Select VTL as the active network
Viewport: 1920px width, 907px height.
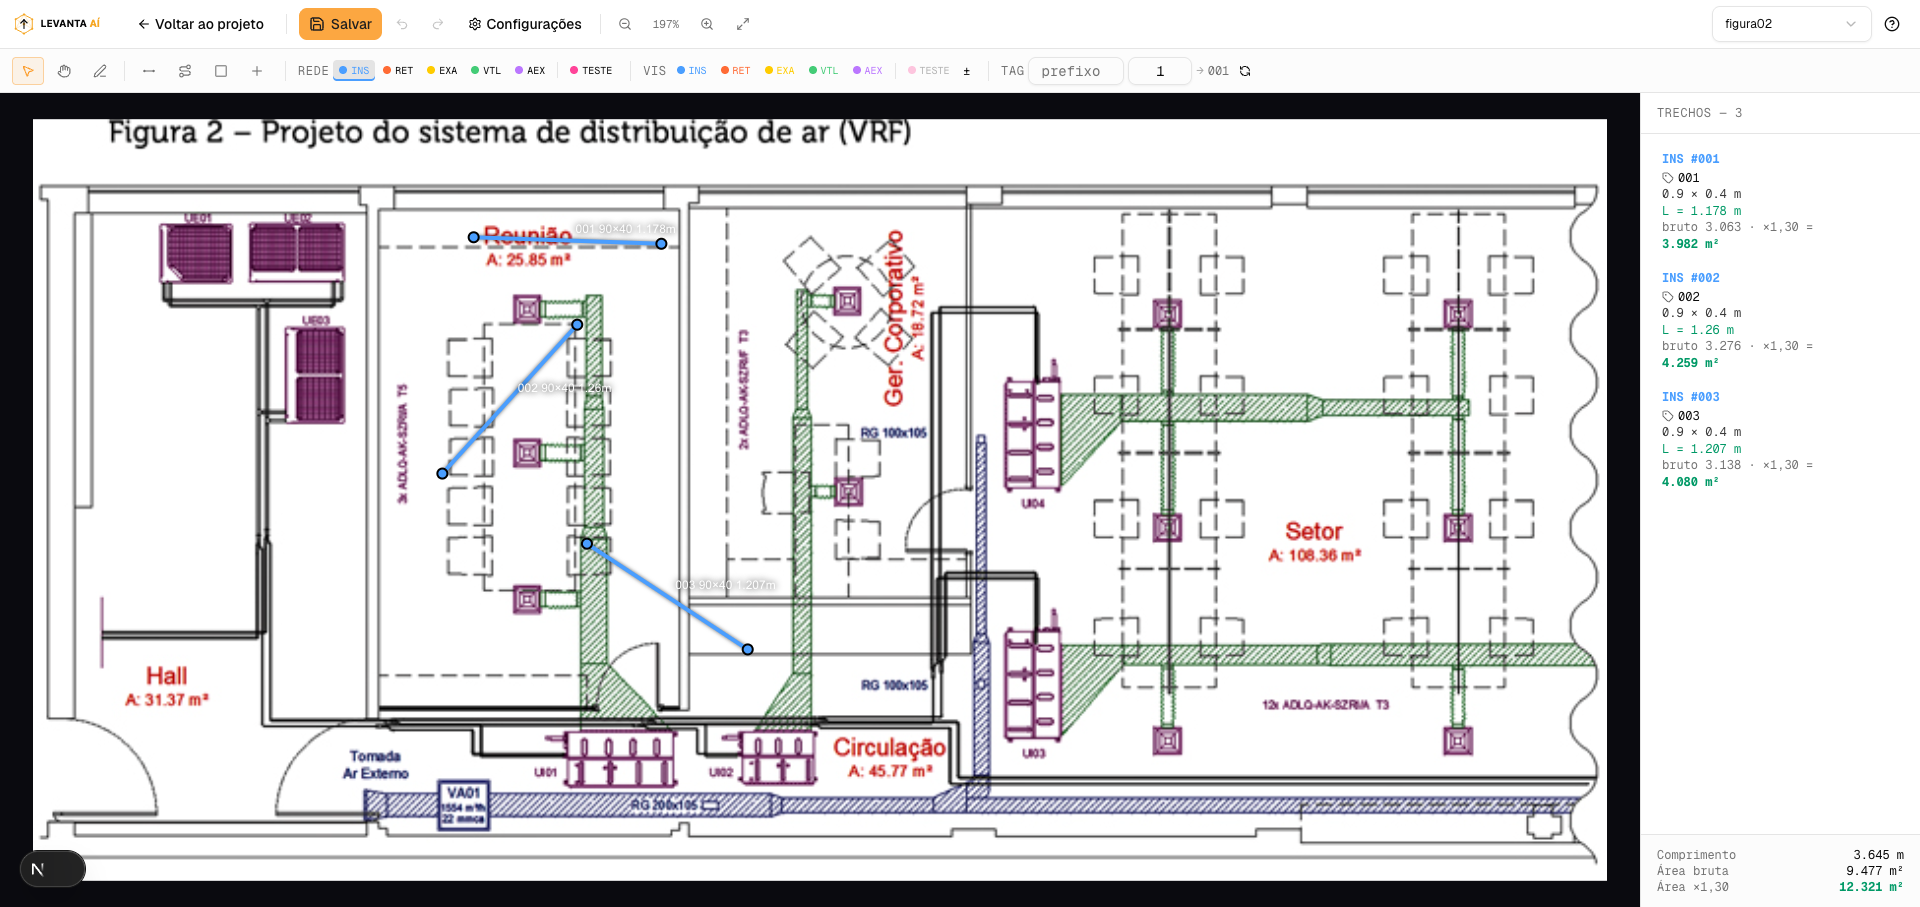tap(486, 71)
